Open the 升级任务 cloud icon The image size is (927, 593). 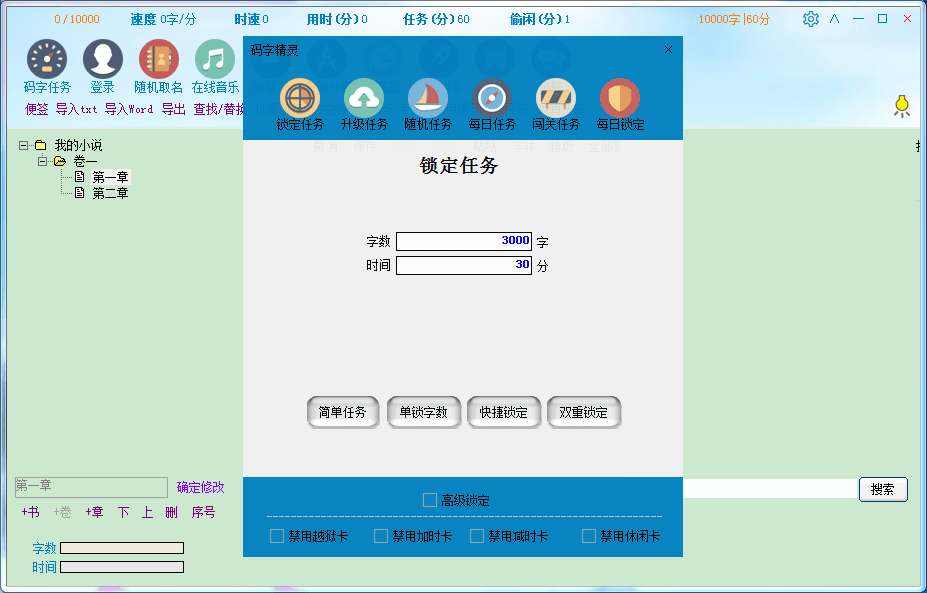point(364,98)
